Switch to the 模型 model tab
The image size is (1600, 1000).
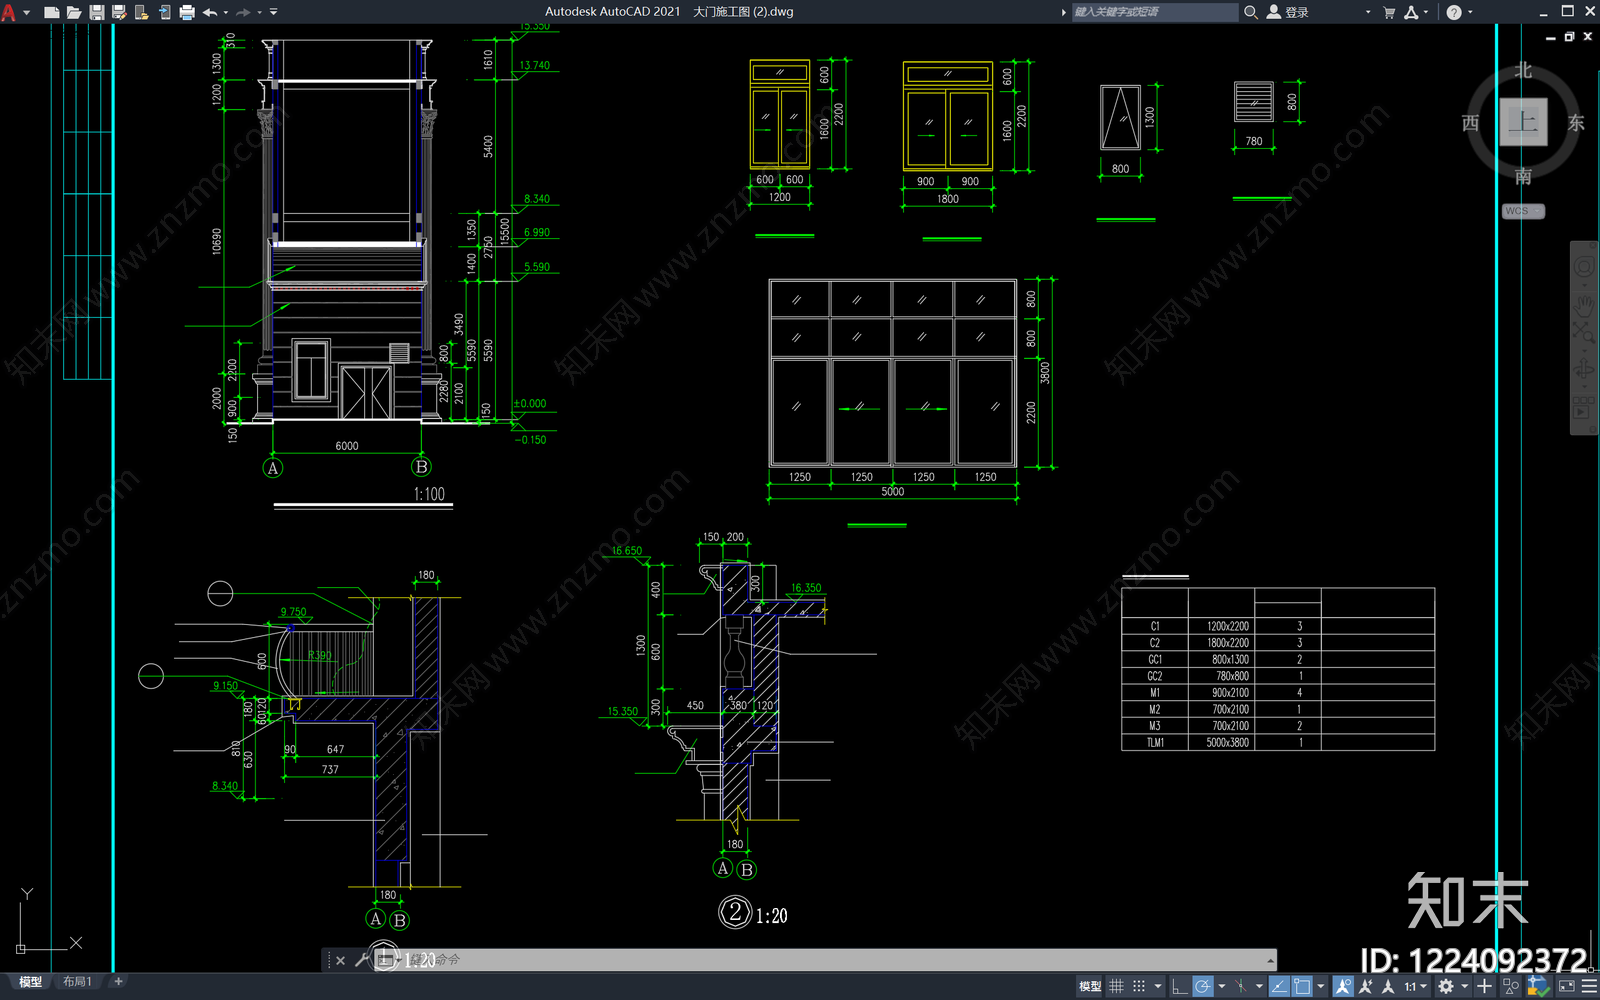coord(30,982)
